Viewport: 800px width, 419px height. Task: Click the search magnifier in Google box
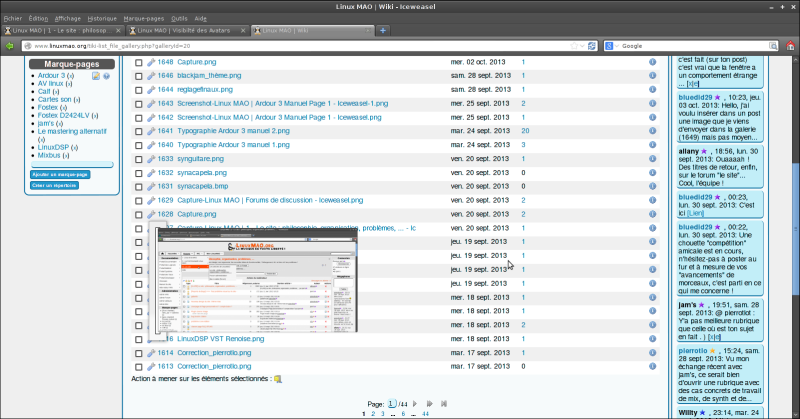coord(773,46)
